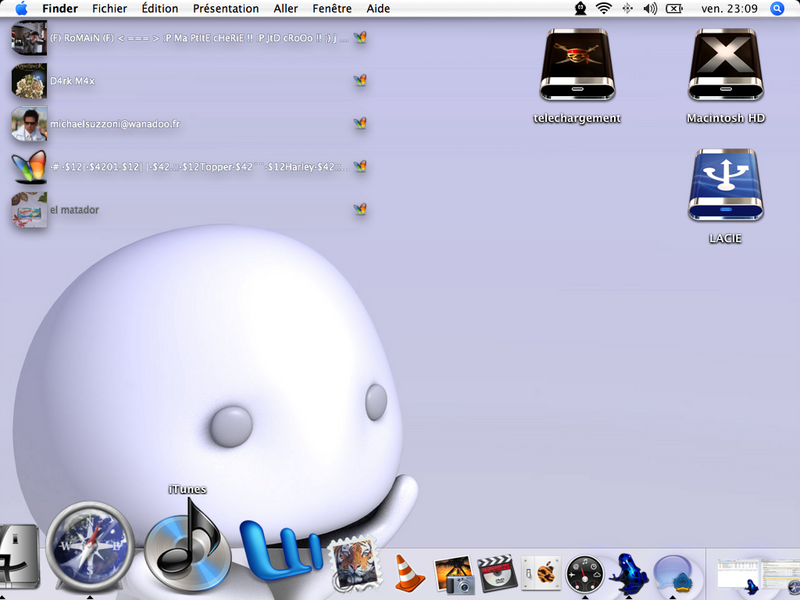This screenshot has width=800, height=600.
Task: Open System Preferences light switch dock icon
Action: pyautogui.click(x=541, y=573)
